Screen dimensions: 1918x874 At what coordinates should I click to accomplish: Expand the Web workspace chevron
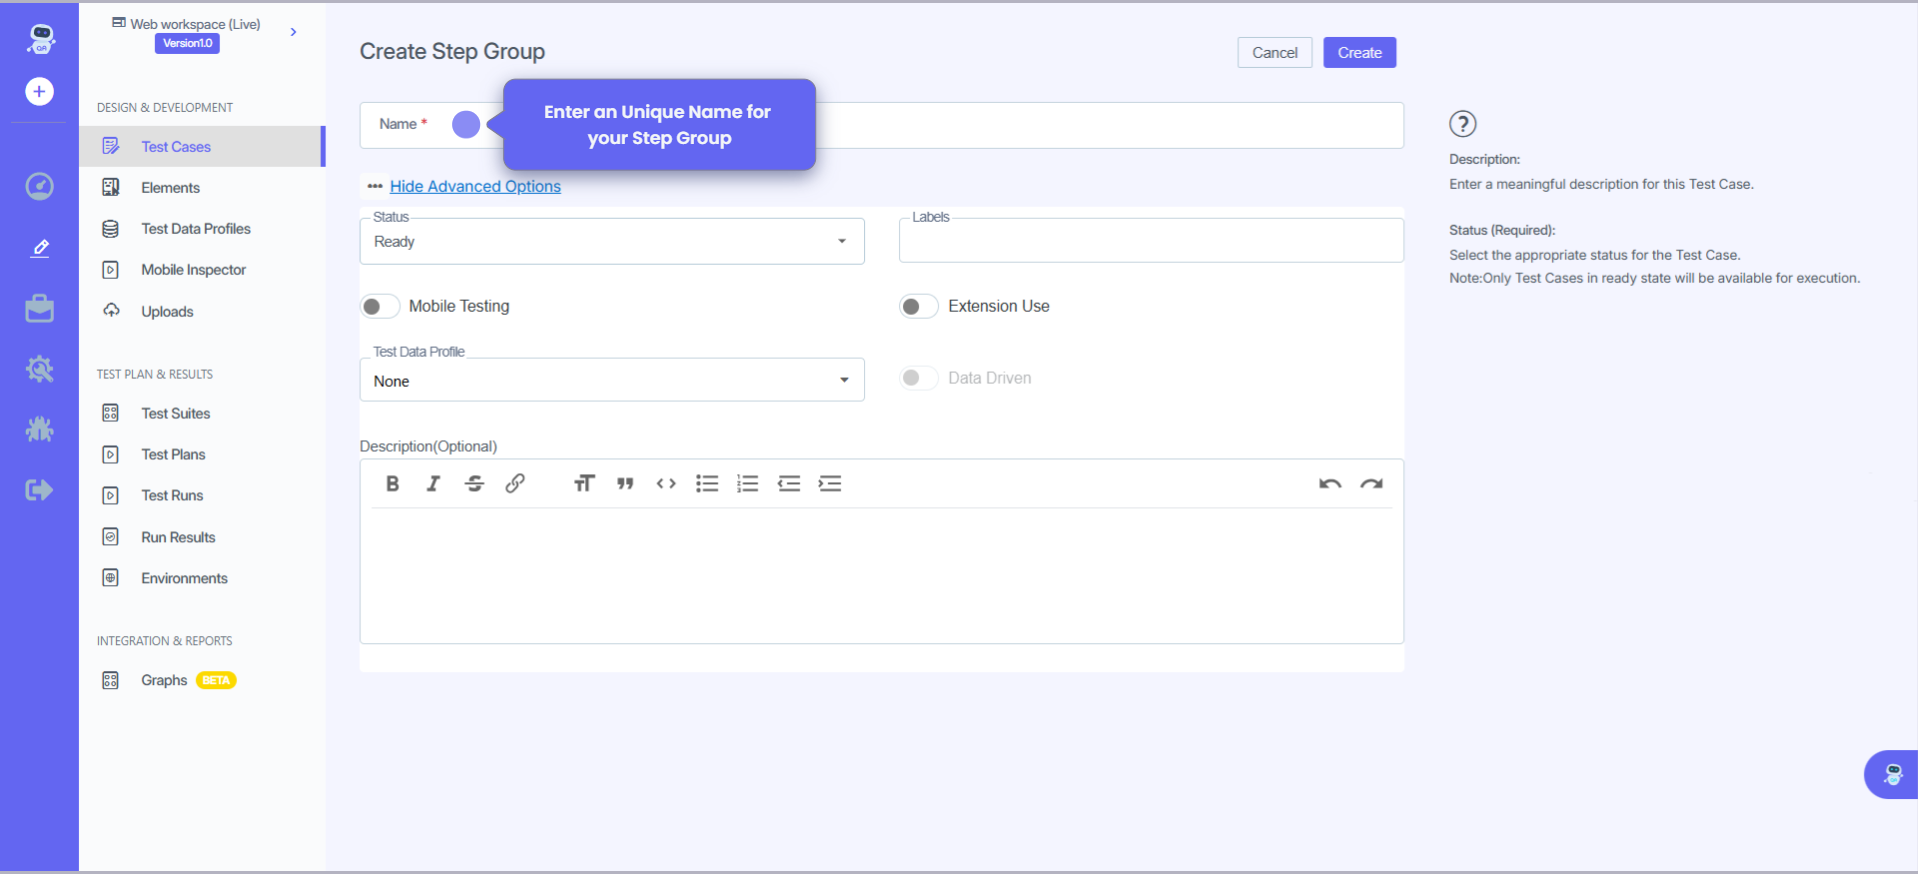pyautogui.click(x=293, y=32)
